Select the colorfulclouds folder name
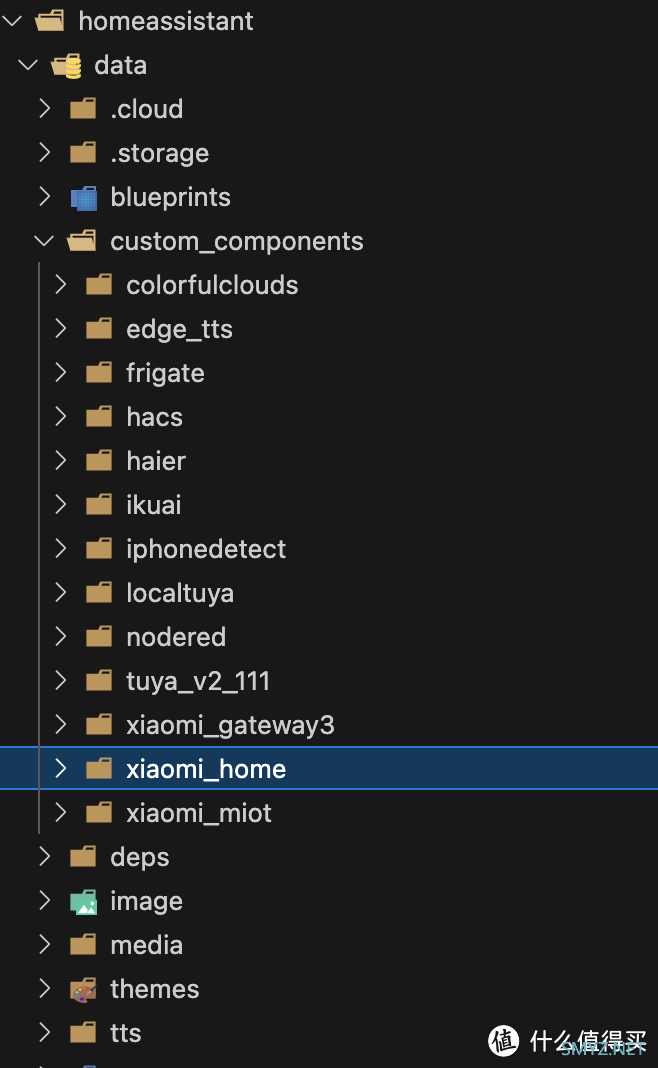Screen dimensions: 658x1068 [x=212, y=285]
